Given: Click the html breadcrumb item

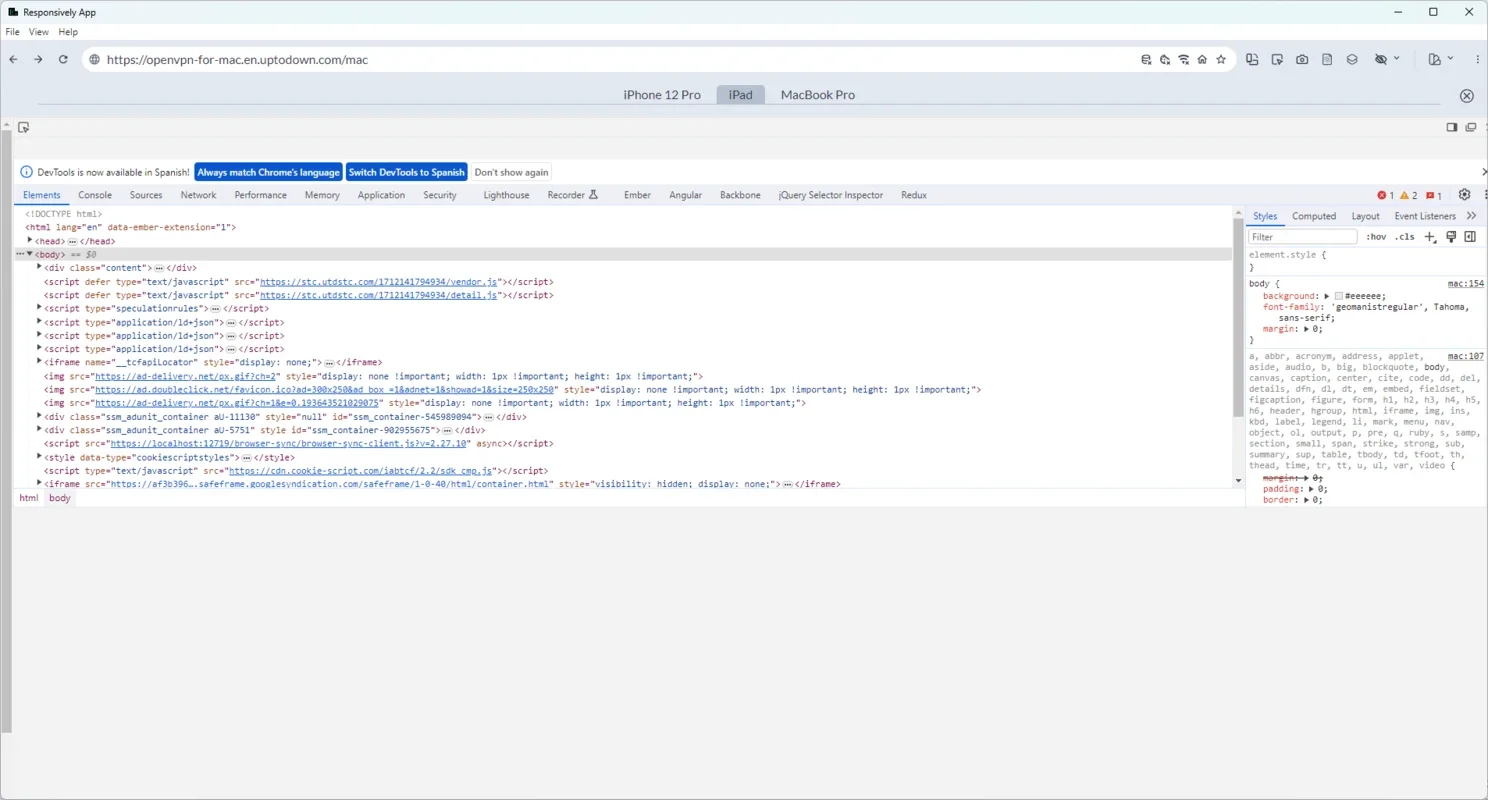Looking at the screenshot, I should 29,498.
